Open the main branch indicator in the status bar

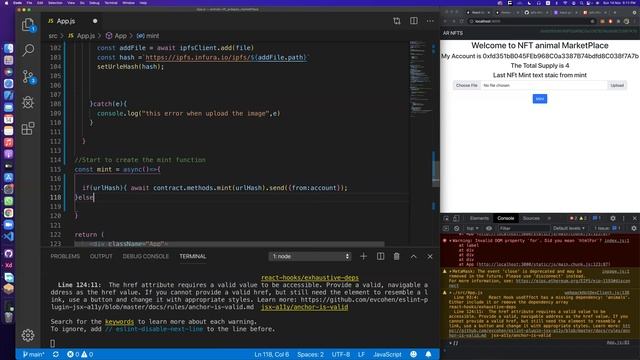coord(33,354)
